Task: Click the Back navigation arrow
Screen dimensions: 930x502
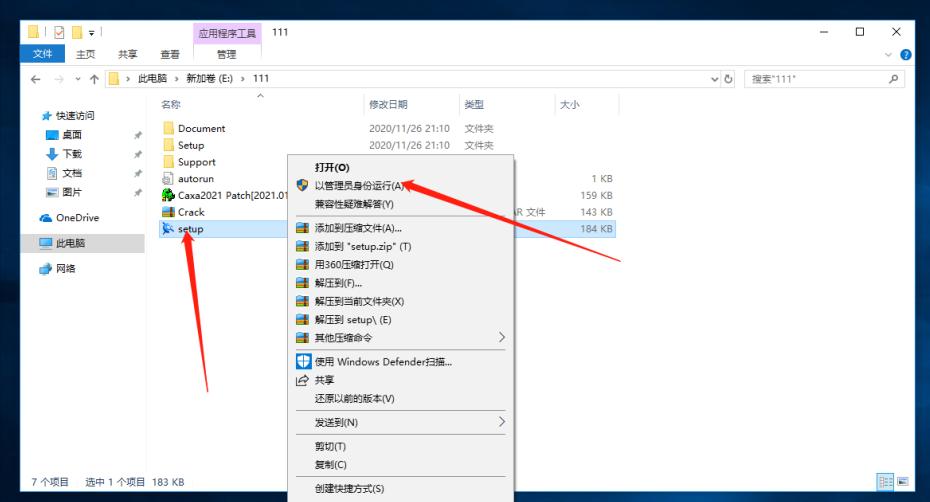Action: (x=36, y=79)
